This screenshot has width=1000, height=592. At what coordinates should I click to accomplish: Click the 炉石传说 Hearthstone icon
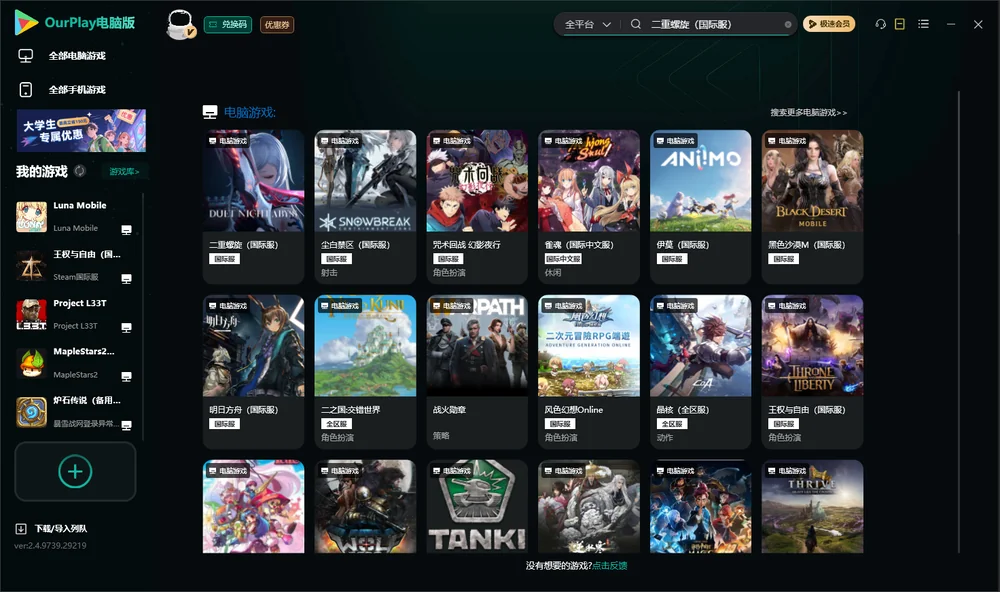[x=31, y=413]
